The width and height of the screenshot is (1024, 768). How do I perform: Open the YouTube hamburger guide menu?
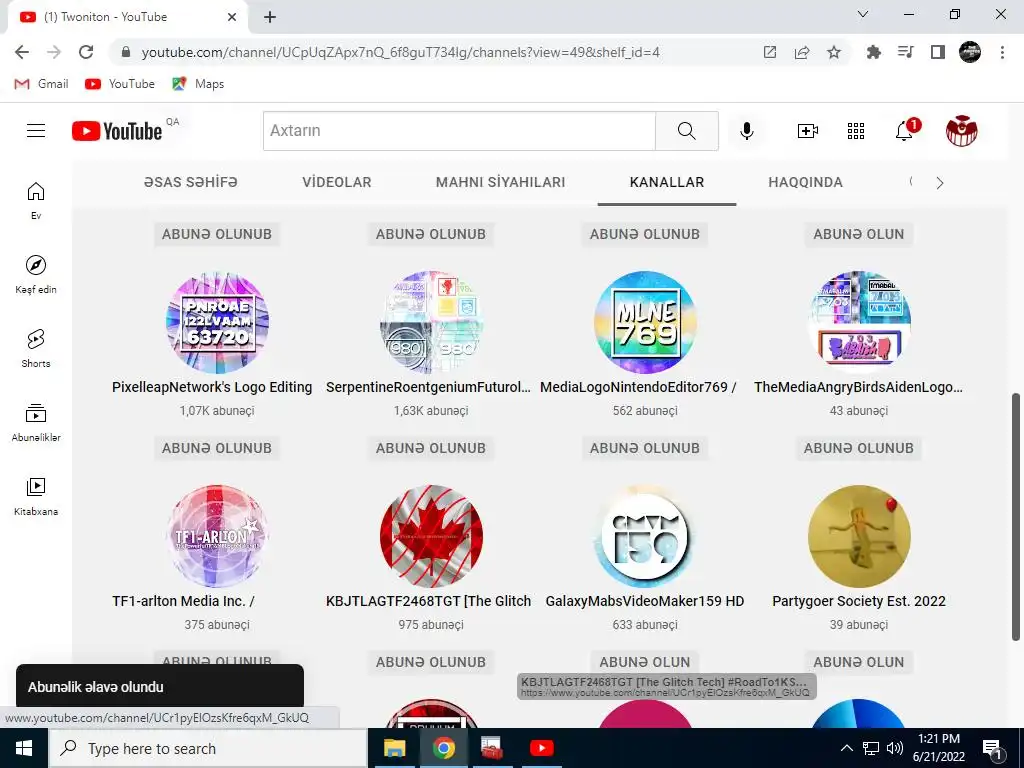[x=36, y=131]
